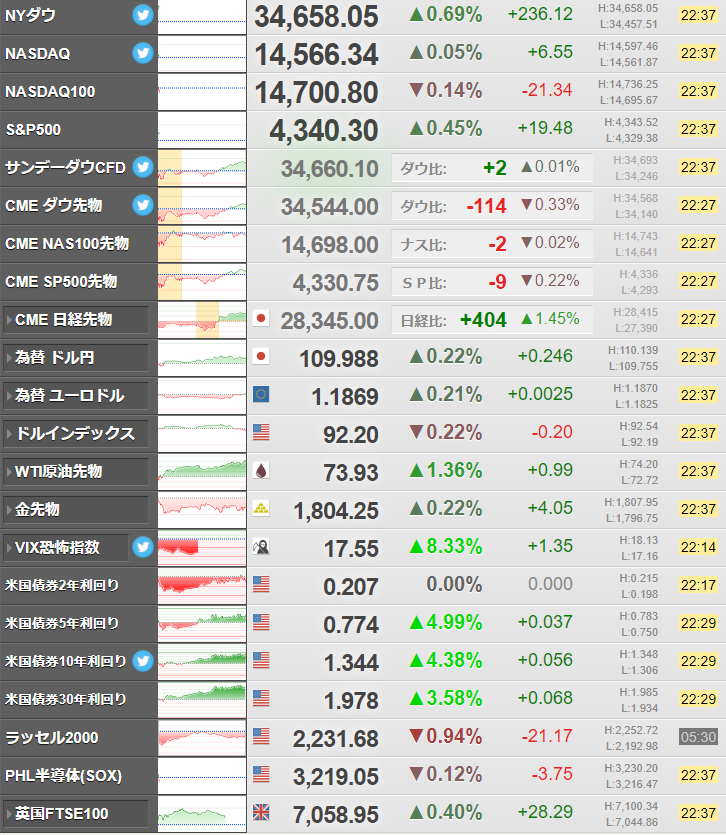Open the 金先物 mini chart

[202, 510]
